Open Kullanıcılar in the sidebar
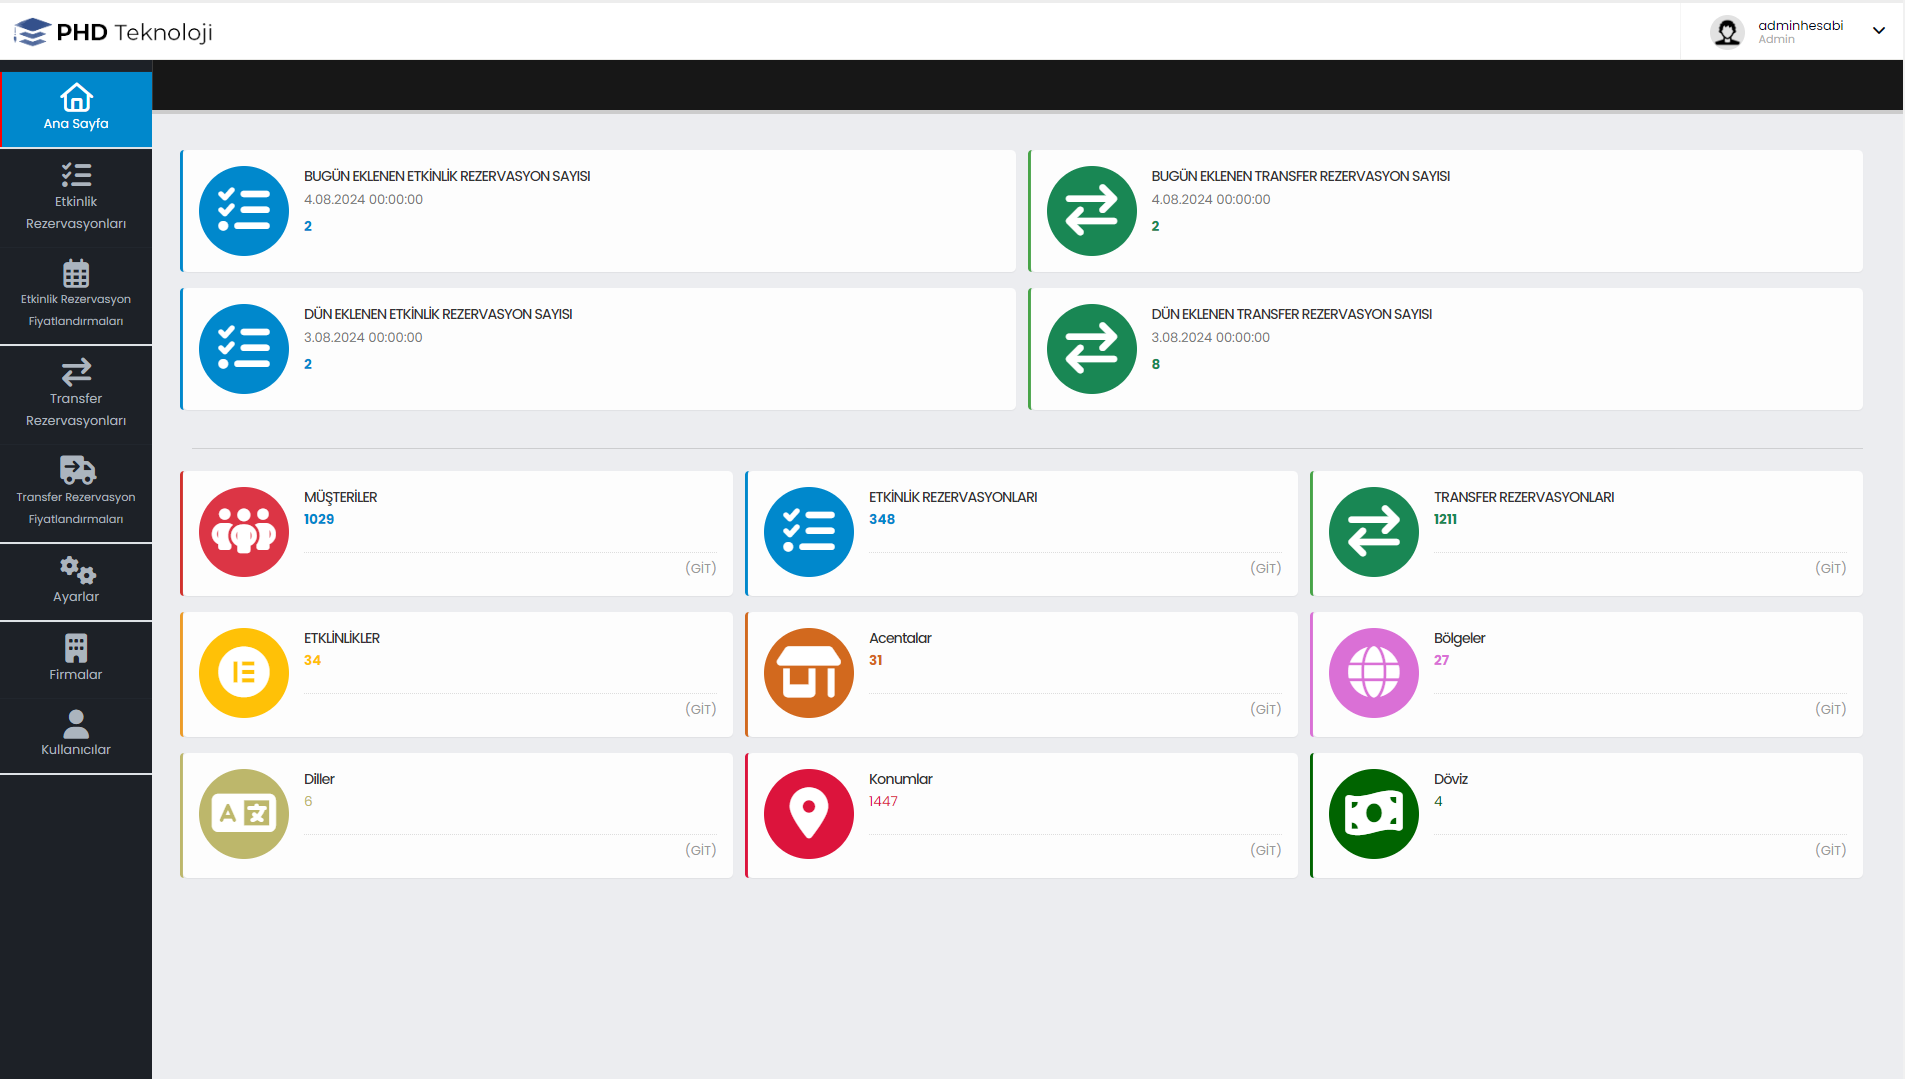Viewport: 1905px width, 1079px height. (76, 734)
